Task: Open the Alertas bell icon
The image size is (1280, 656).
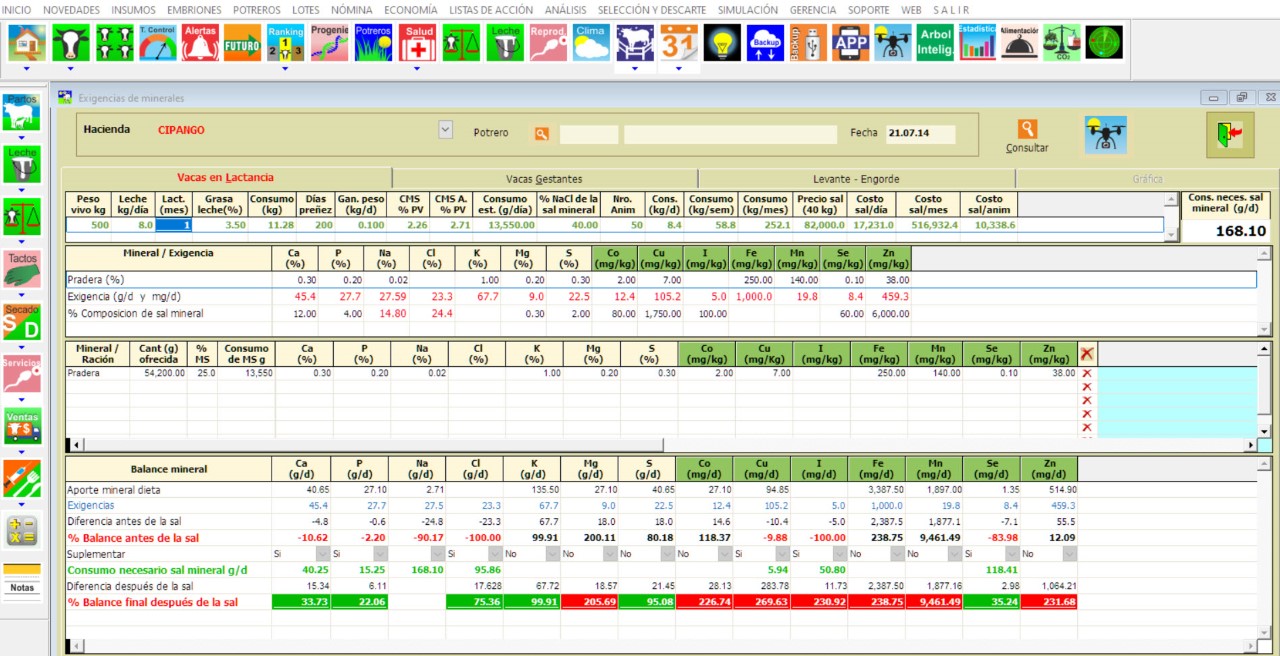Action: click(x=200, y=43)
